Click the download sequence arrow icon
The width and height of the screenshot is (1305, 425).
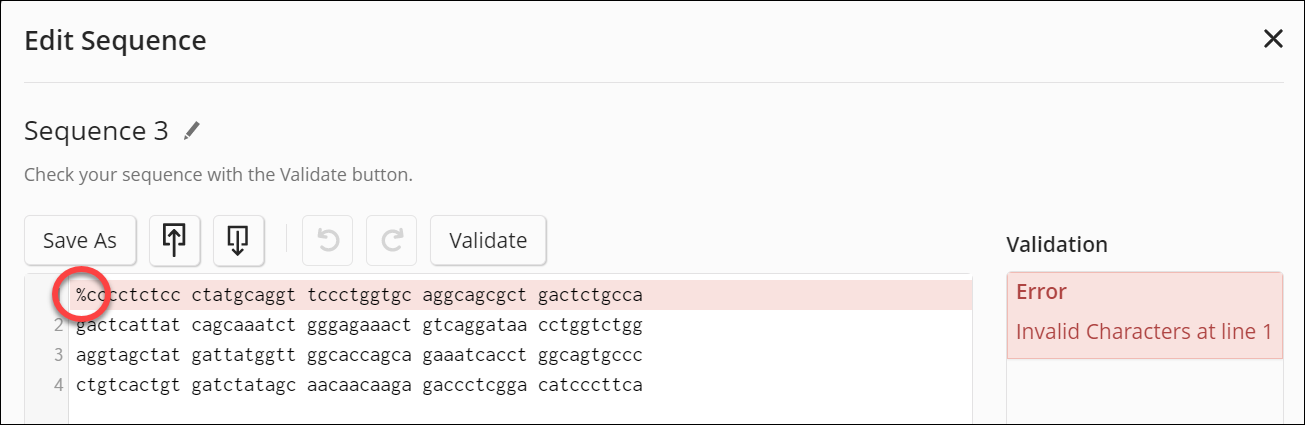pyautogui.click(x=238, y=240)
